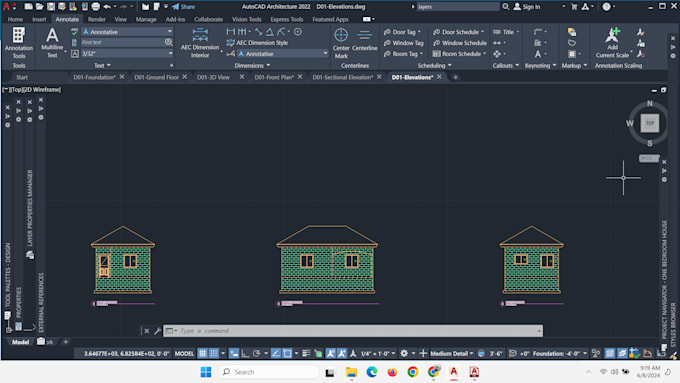
Task: Open the Home ribbon tab
Action: (x=15, y=19)
